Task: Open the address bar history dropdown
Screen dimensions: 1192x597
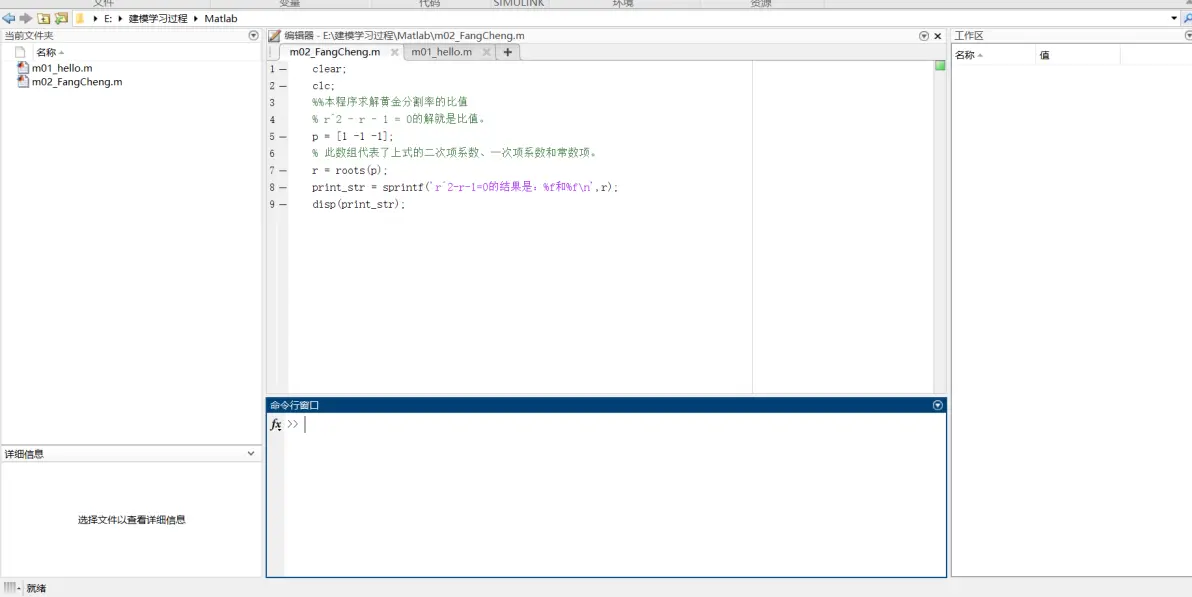Action: click(1174, 18)
